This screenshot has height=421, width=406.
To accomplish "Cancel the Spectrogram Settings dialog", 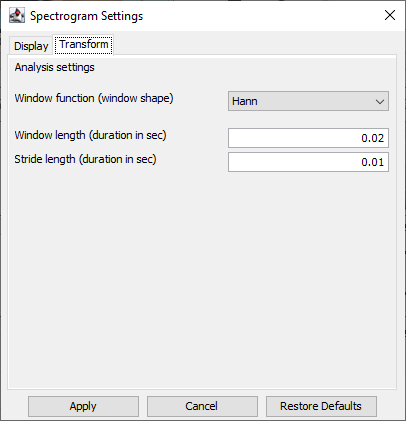I will tap(202, 406).
